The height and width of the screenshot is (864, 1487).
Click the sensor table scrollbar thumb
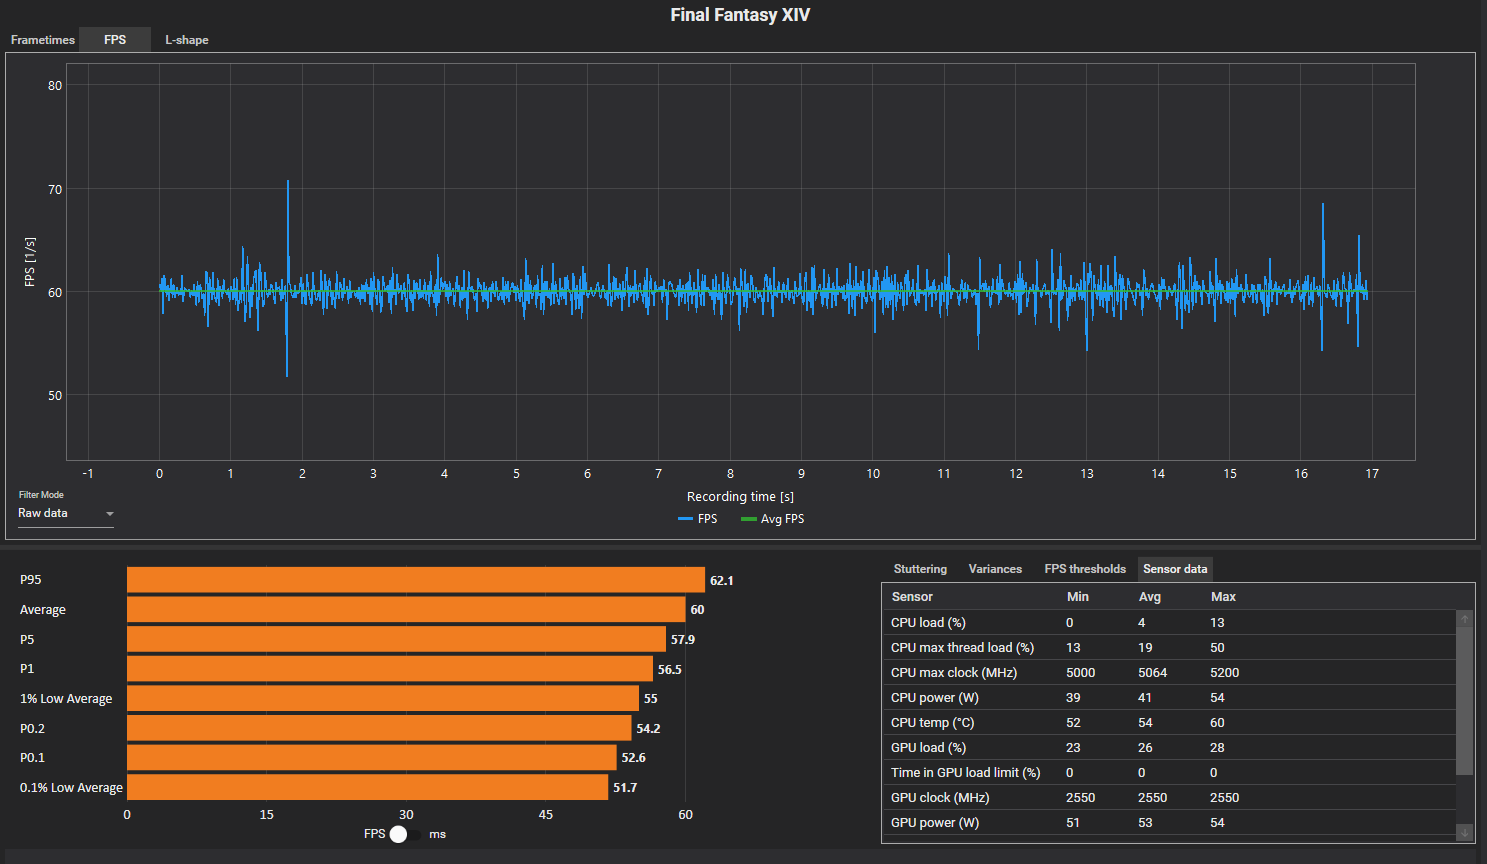pyautogui.click(x=1465, y=701)
